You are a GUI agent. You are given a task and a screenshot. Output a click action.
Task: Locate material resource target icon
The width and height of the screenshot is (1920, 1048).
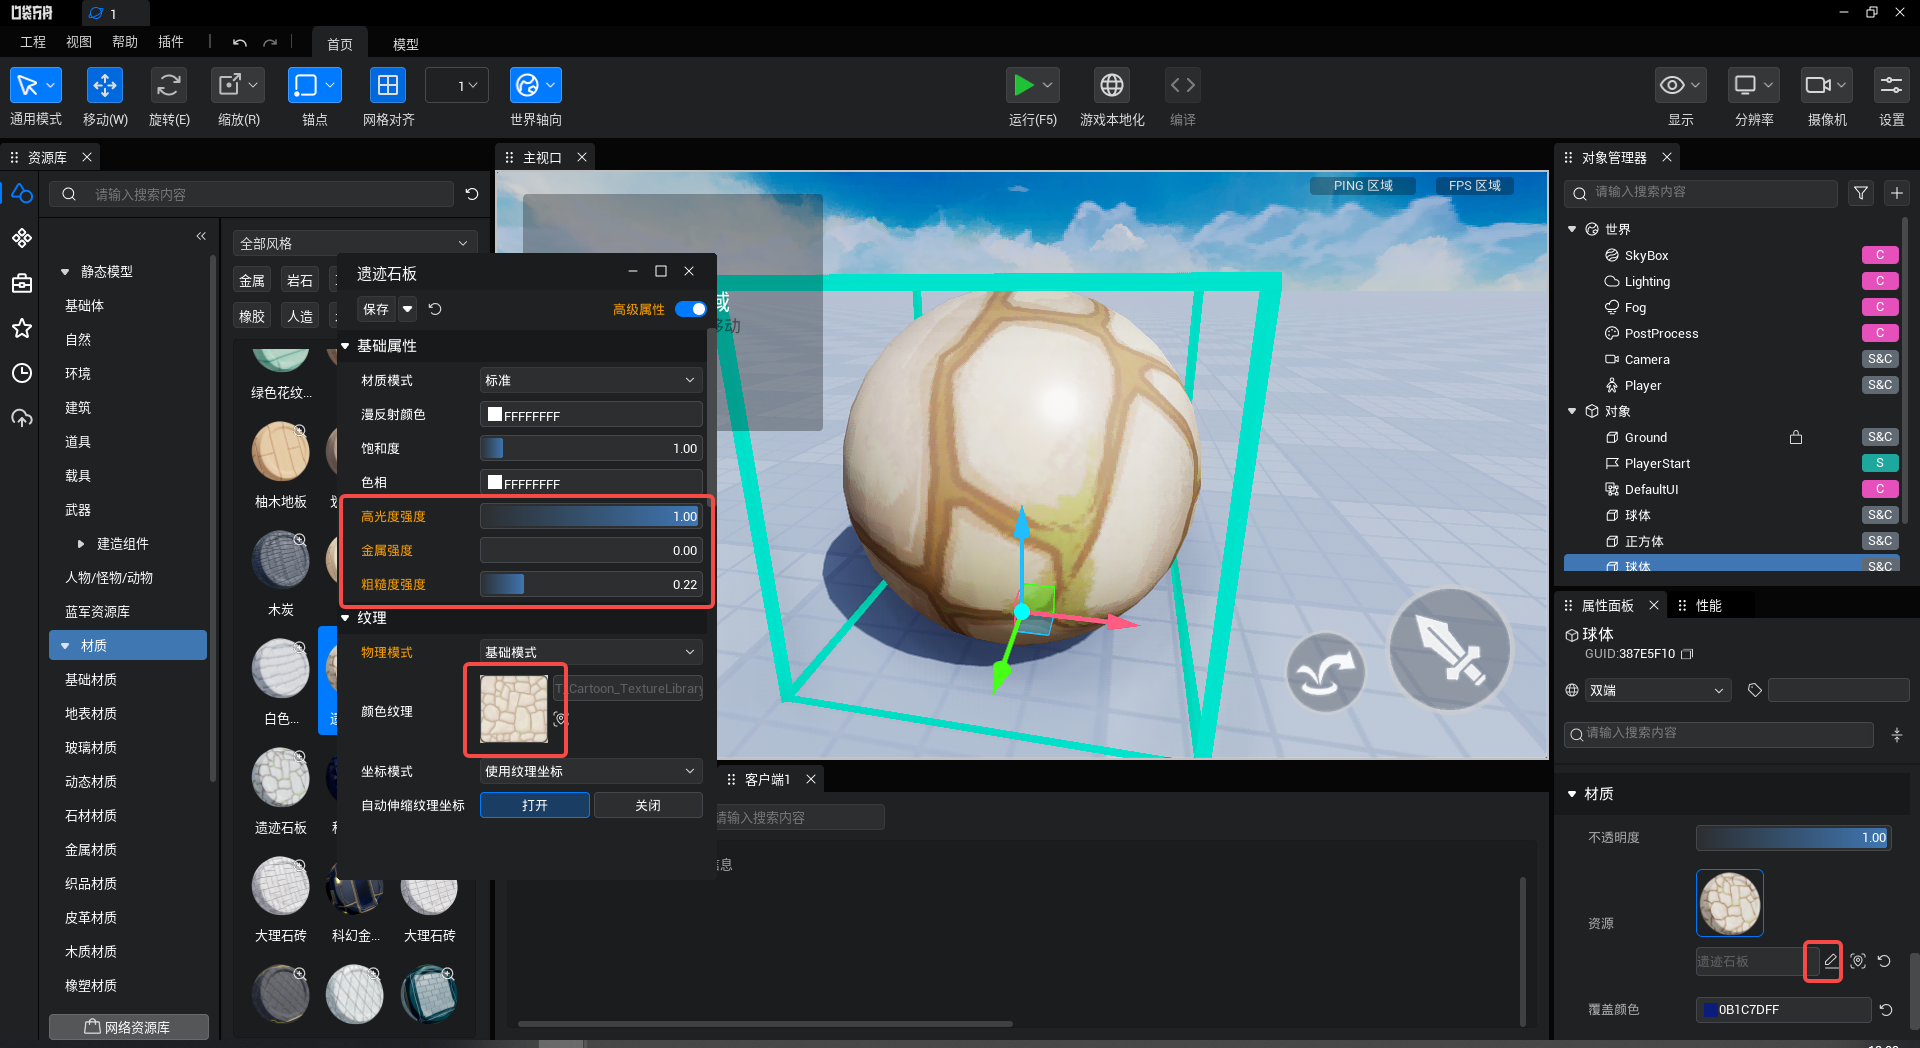click(1858, 961)
